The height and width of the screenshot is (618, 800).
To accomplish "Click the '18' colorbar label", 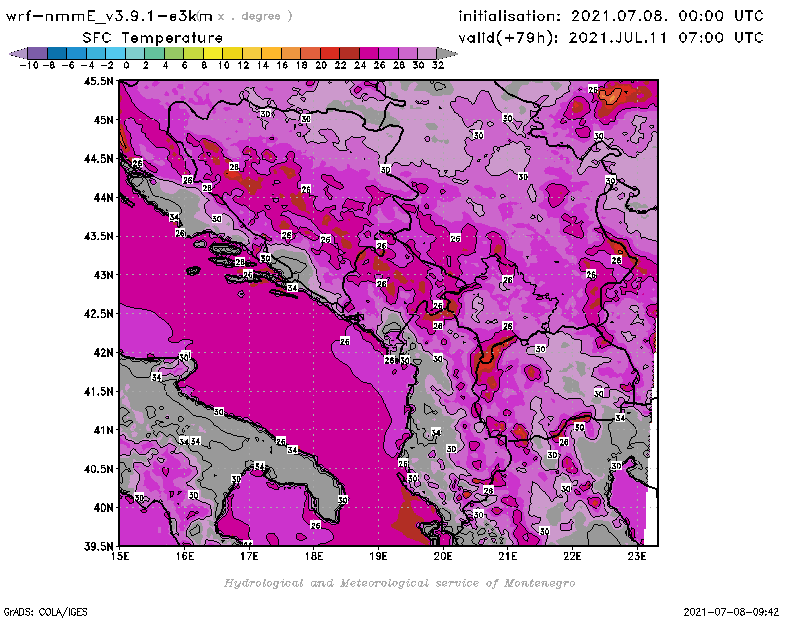I will coord(302,65).
